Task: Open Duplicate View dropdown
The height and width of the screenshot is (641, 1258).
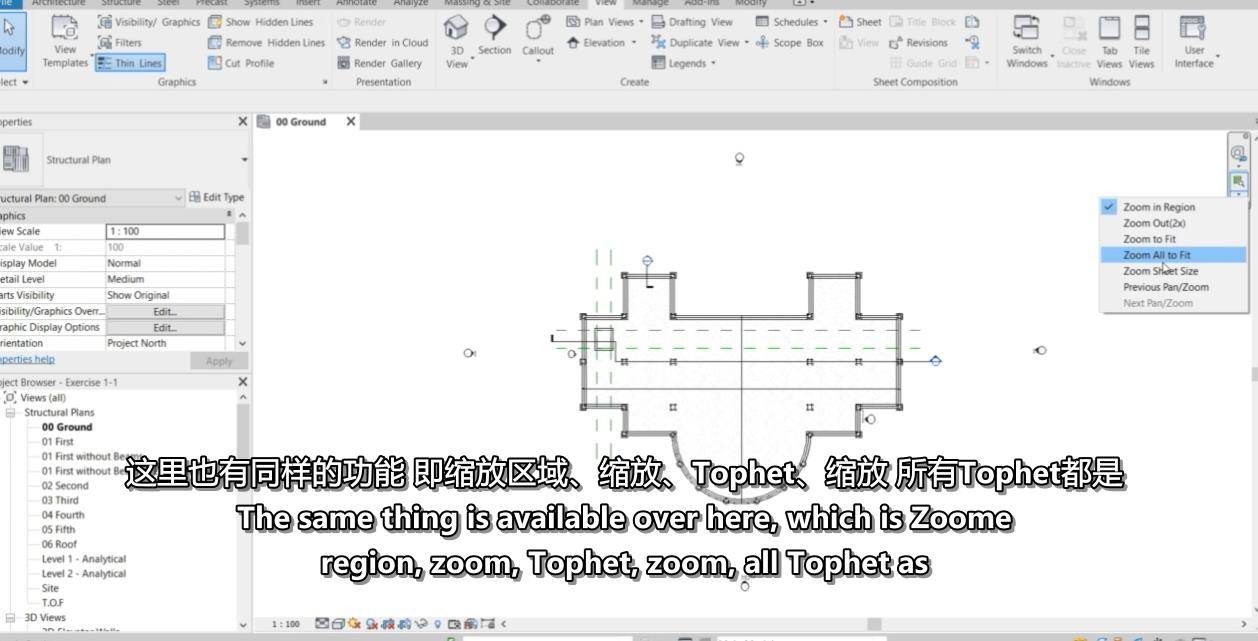Action: (699, 43)
